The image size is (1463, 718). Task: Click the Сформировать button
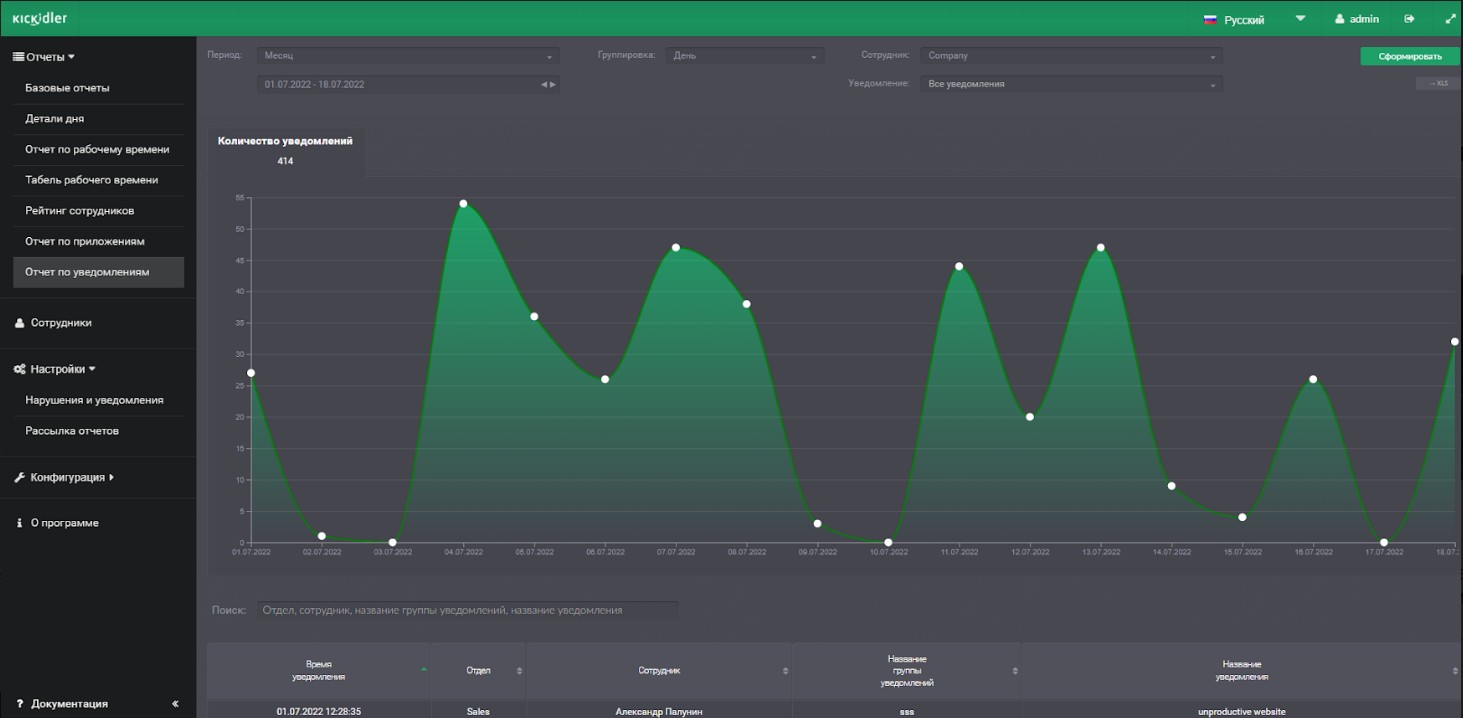[1409, 57]
